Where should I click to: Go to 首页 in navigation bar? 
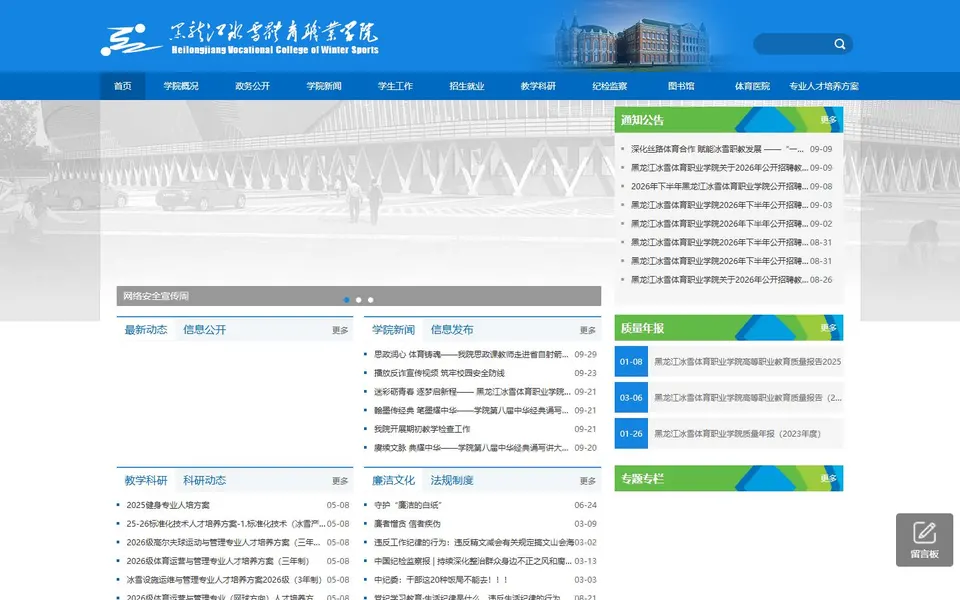click(122, 86)
